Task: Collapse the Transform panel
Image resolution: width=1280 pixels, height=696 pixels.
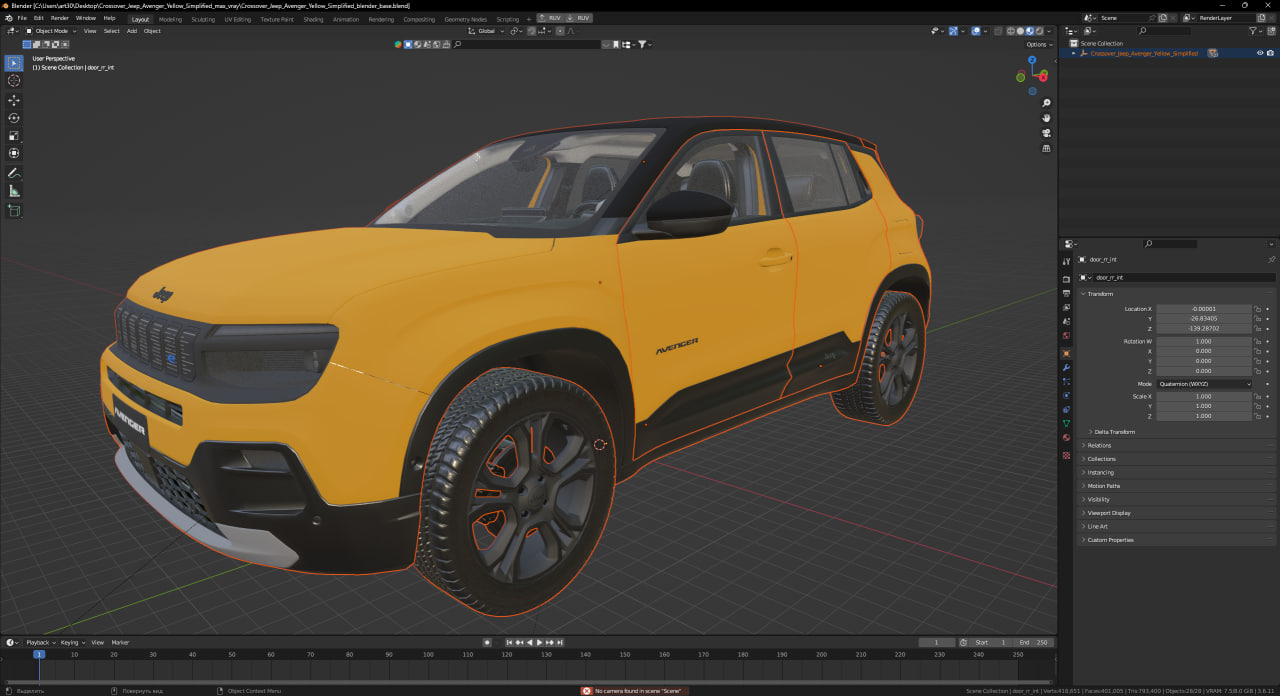Action: pyautogui.click(x=1100, y=294)
